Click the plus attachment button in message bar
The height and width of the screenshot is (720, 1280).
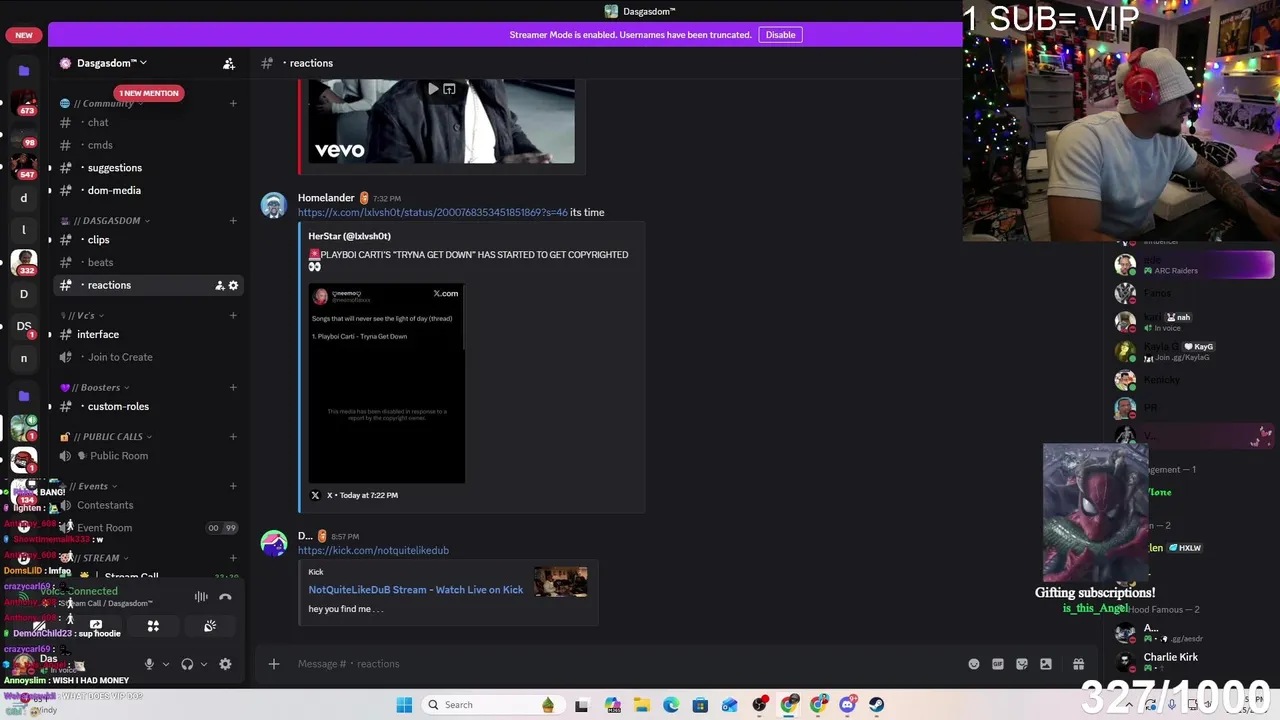pyautogui.click(x=273, y=664)
